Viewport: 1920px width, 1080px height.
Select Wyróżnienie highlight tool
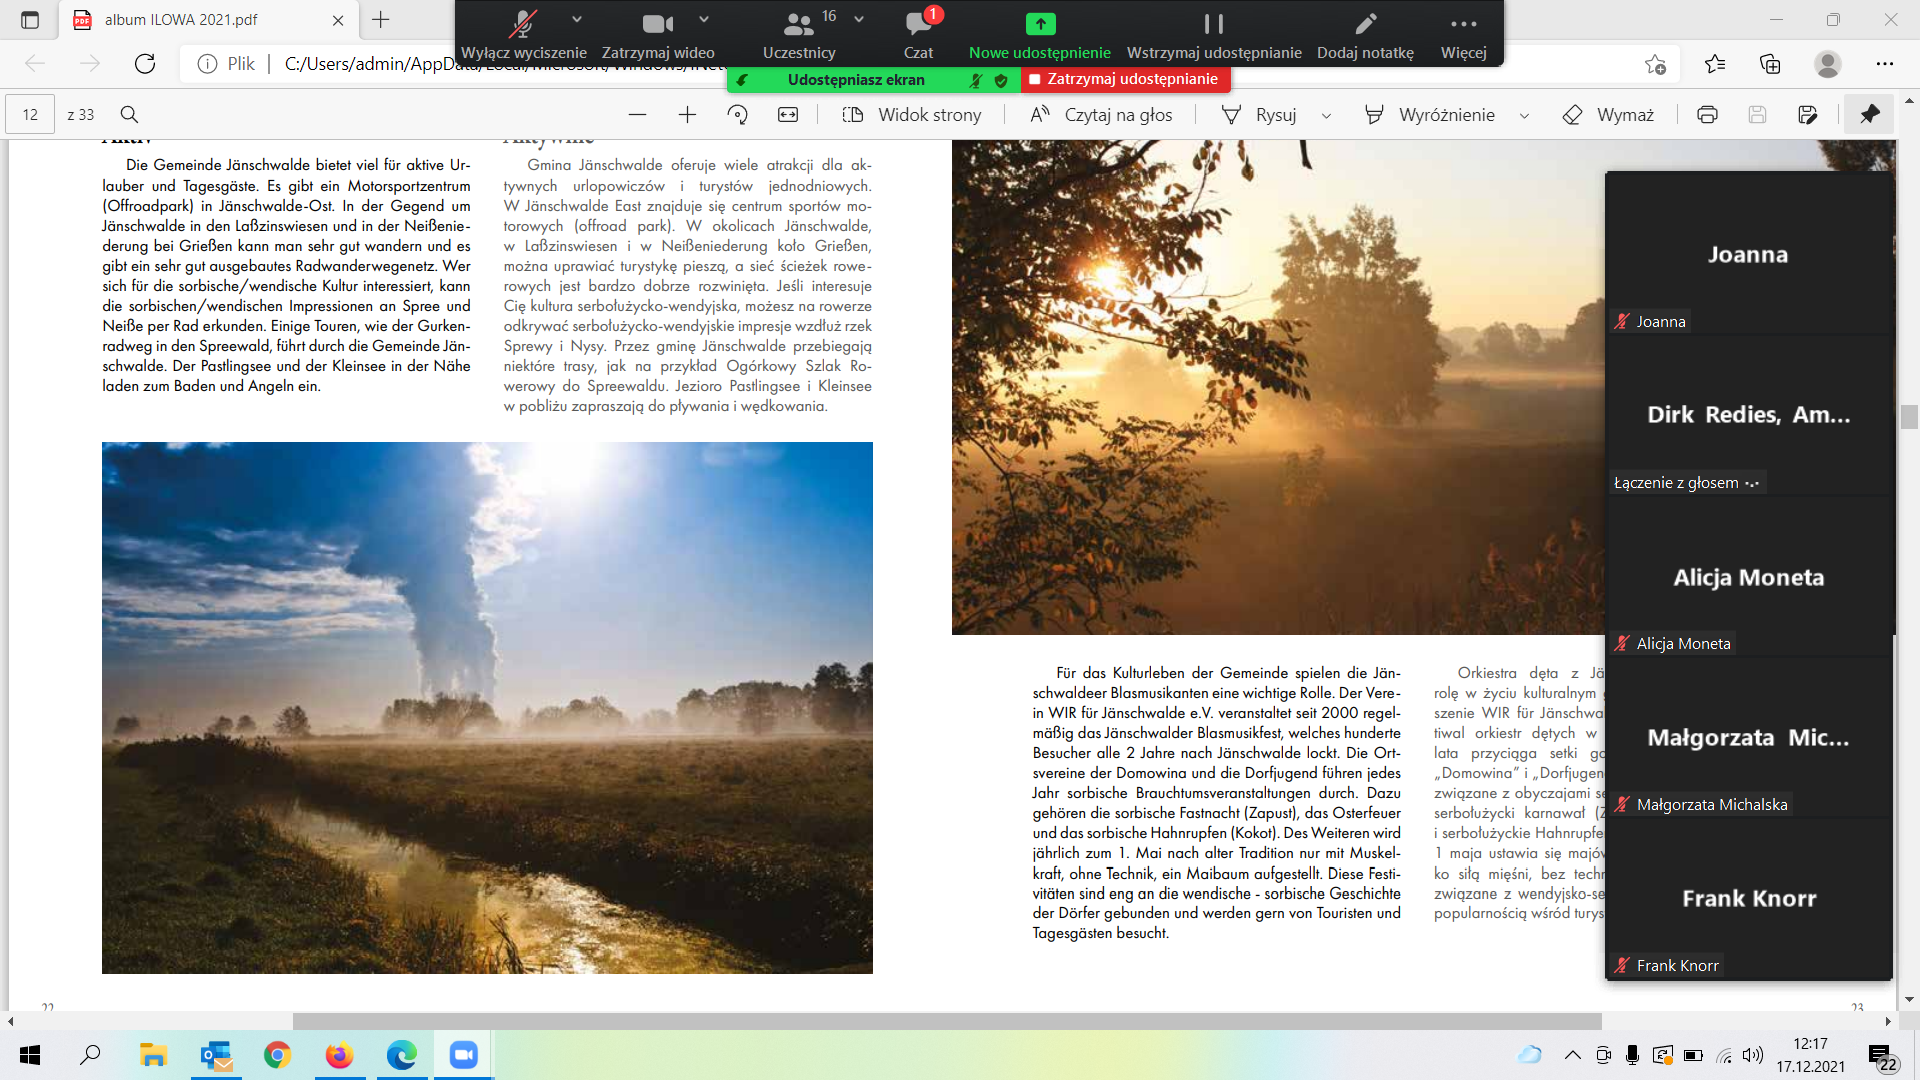point(1430,115)
